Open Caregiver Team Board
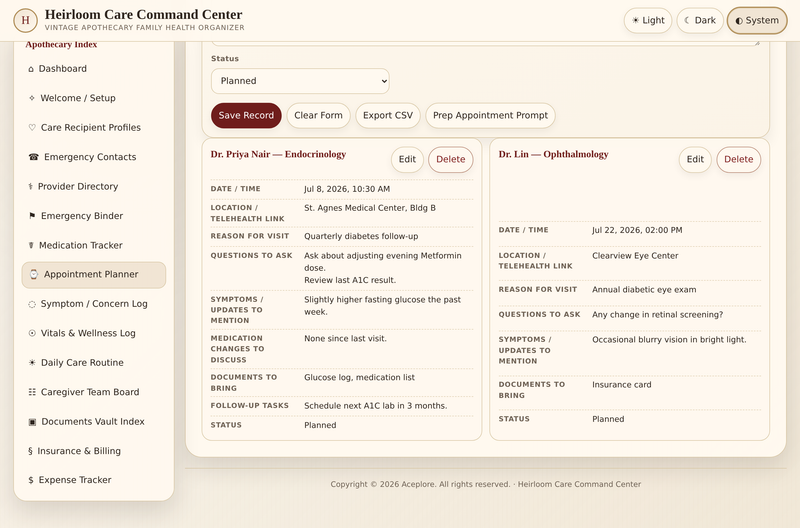 click(94, 392)
